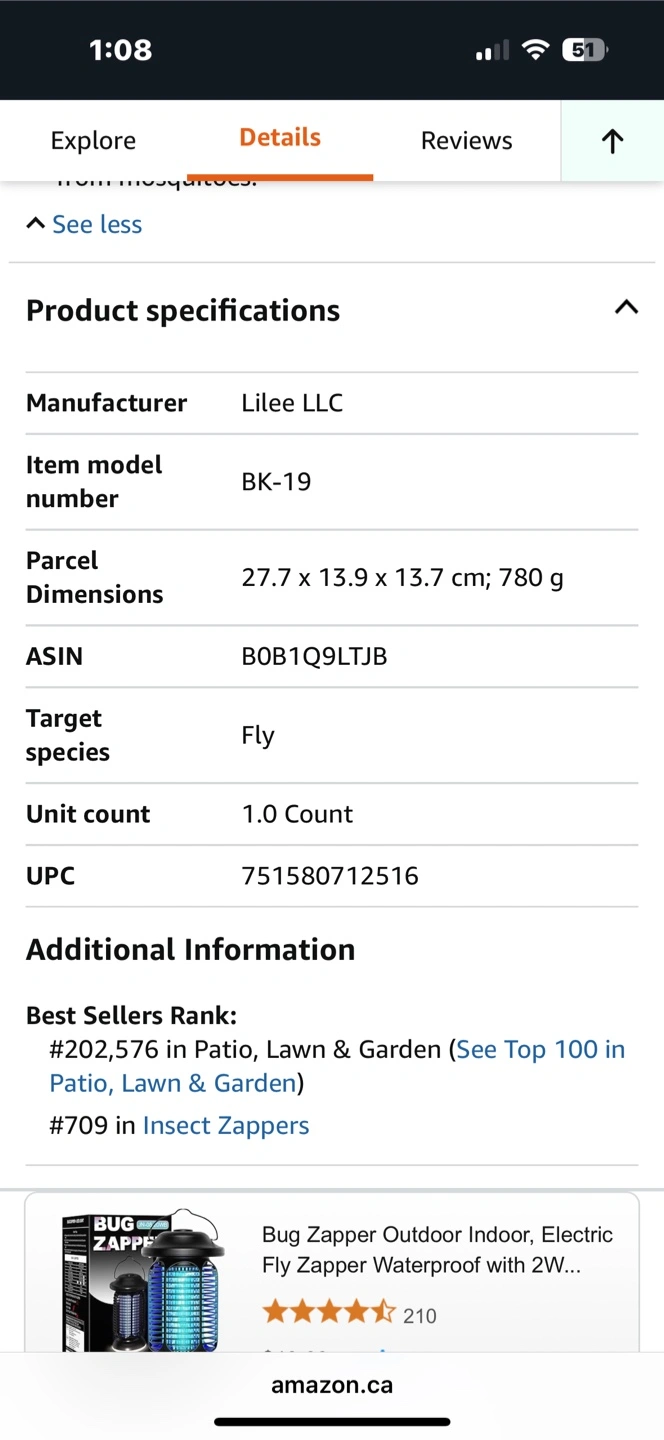The height and width of the screenshot is (1440, 664).
Task: Tap the scroll-to-top arrow icon
Action: [612, 141]
